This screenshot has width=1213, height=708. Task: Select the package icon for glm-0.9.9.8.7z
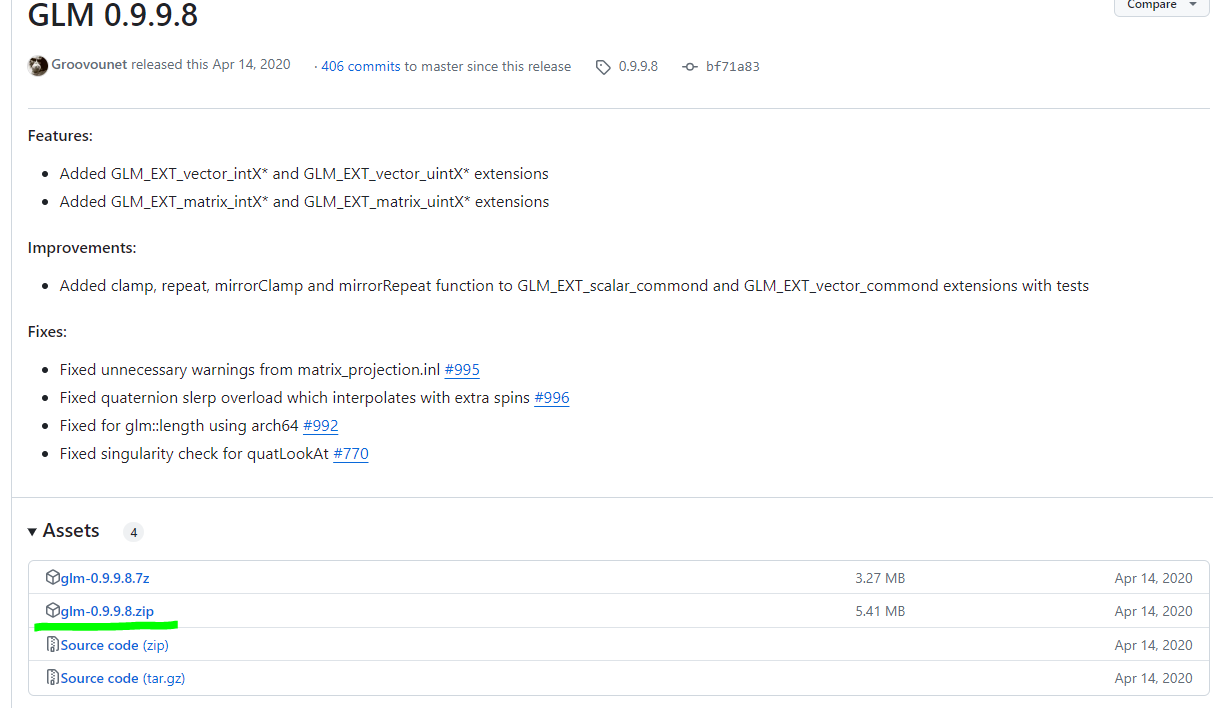pos(53,577)
